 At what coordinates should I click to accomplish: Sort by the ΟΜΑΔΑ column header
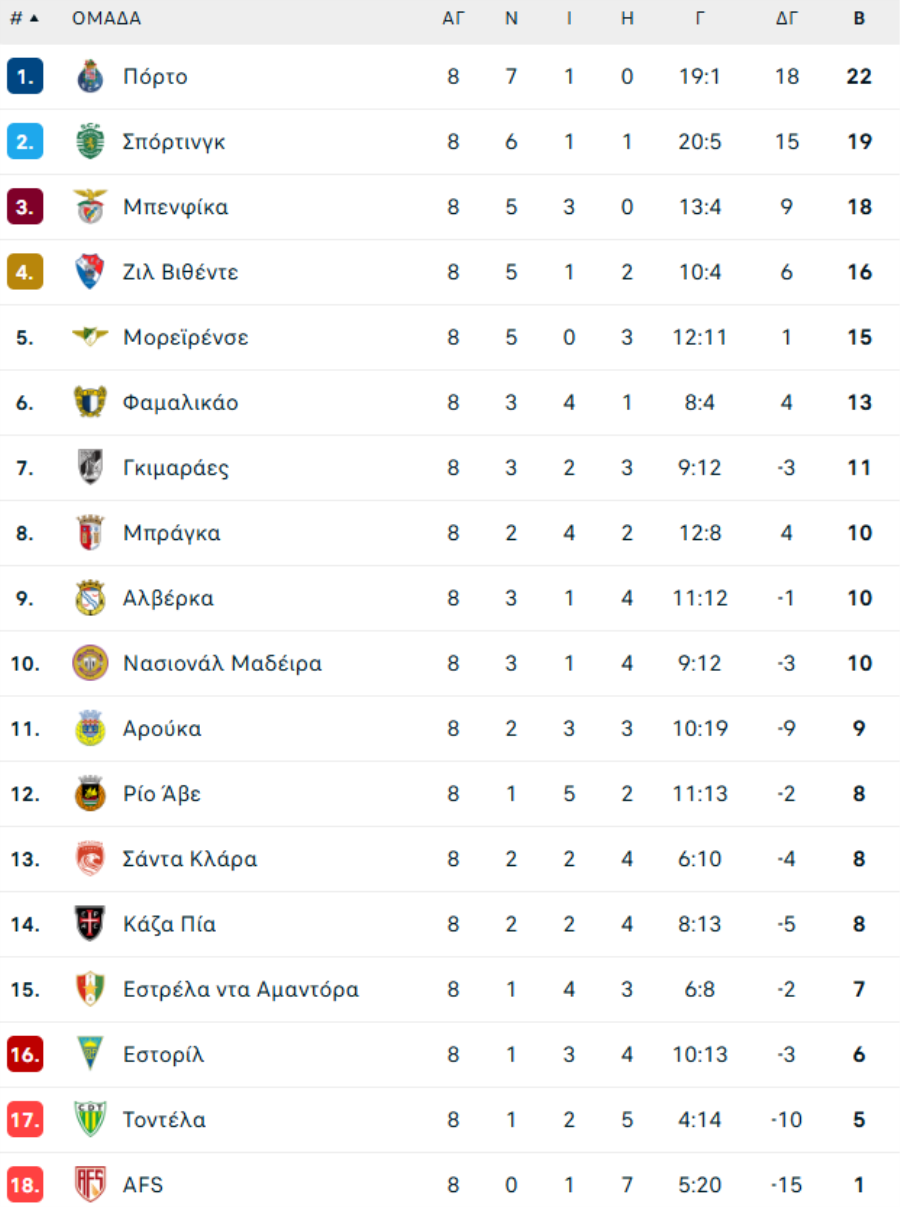click(x=106, y=19)
